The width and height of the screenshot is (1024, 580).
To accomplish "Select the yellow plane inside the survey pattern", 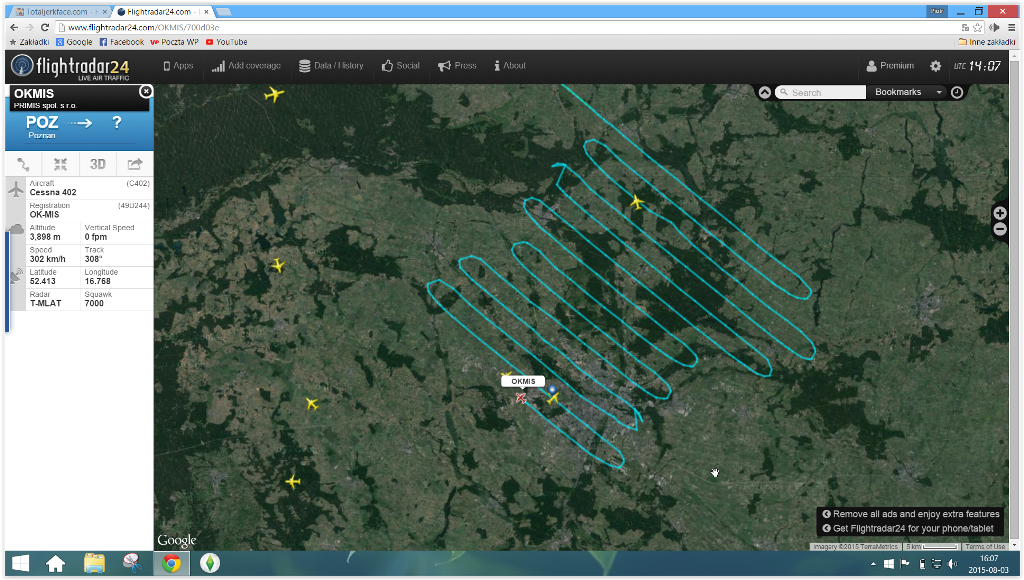I will (636, 202).
